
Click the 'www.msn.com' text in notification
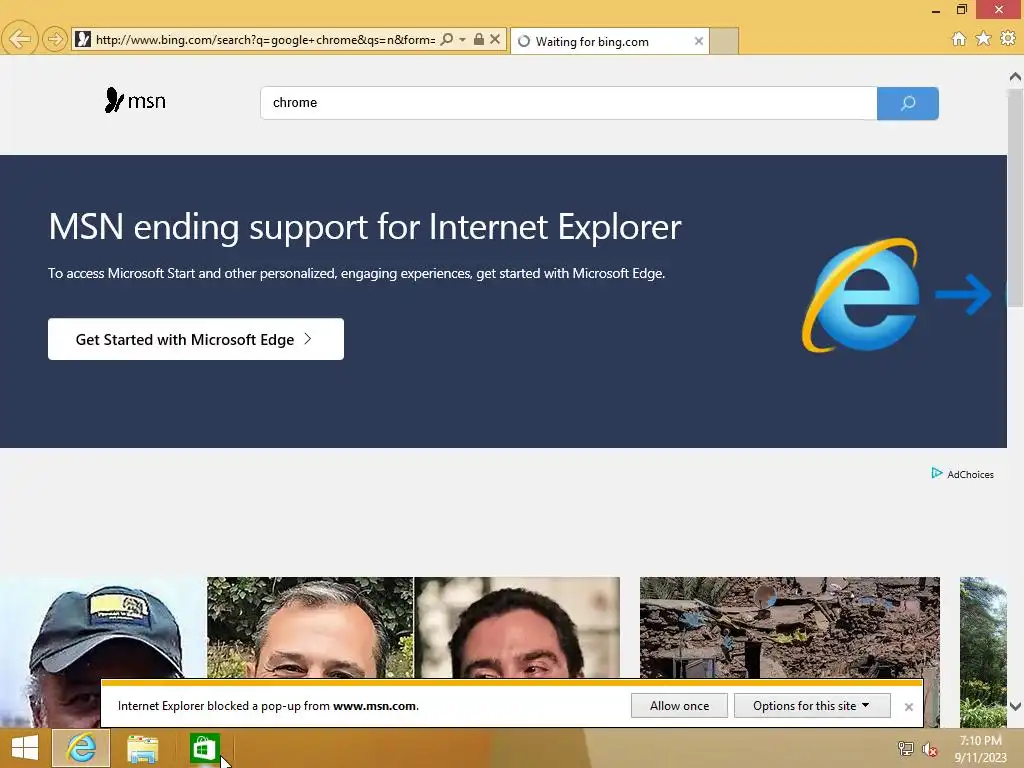point(374,706)
